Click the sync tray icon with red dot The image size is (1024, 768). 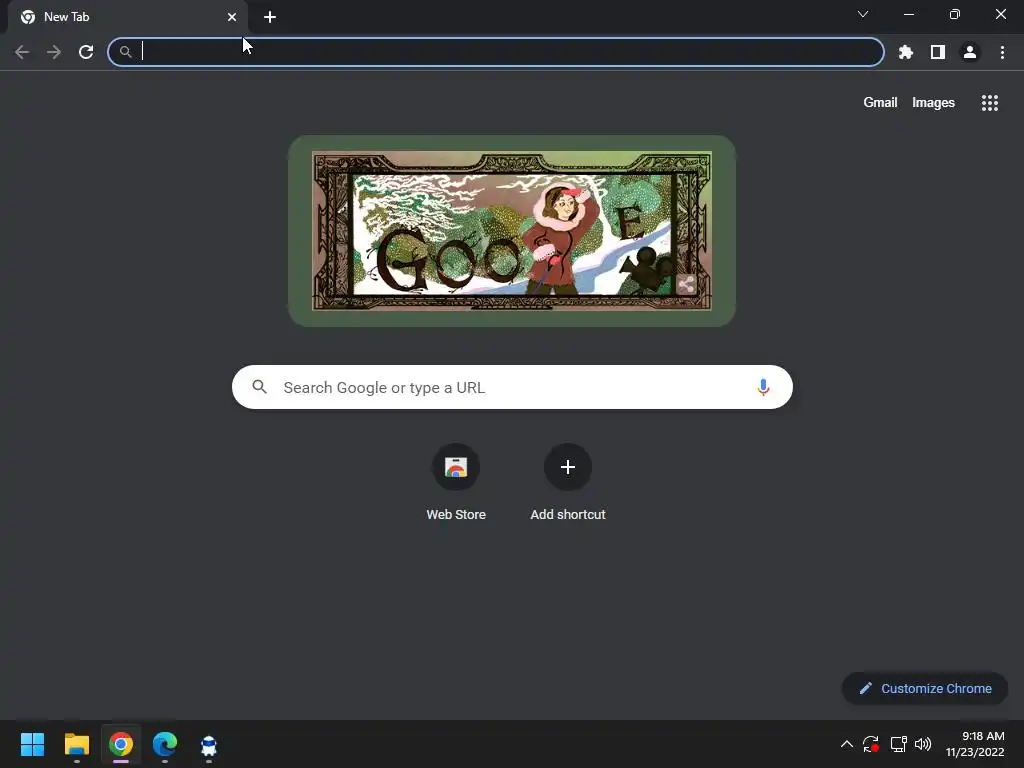[x=871, y=744]
